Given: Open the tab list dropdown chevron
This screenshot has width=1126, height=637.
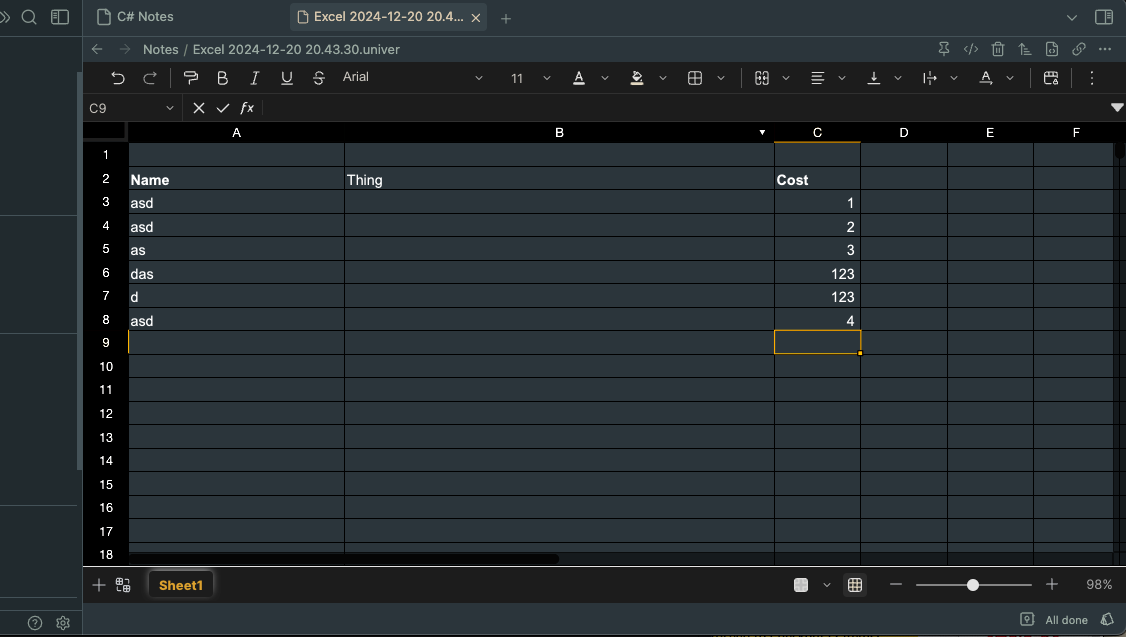Looking at the screenshot, I should [1071, 17].
